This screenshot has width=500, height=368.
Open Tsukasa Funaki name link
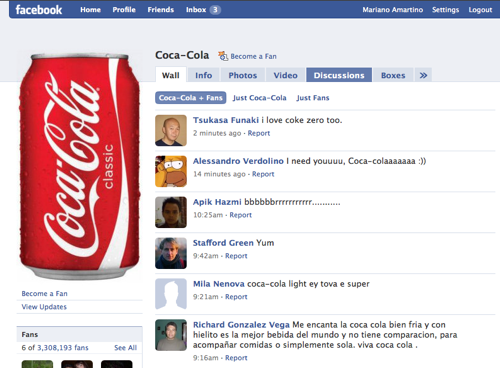point(226,120)
